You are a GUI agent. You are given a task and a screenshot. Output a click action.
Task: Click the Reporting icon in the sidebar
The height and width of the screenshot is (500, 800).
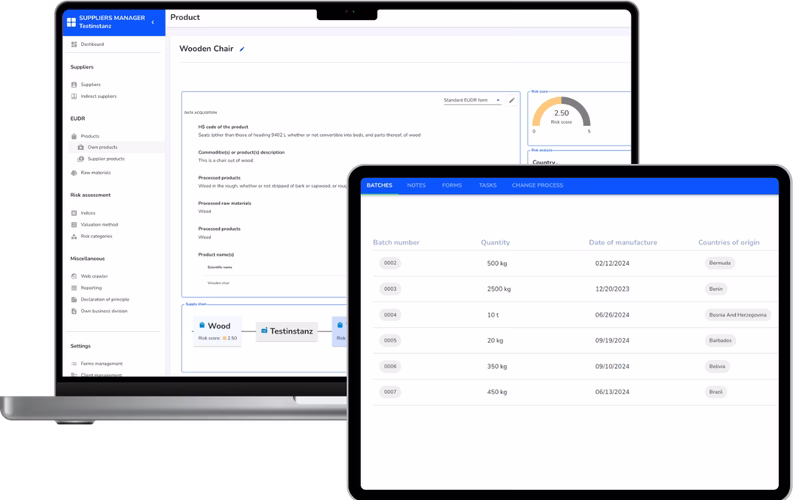pyautogui.click(x=74, y=287)
